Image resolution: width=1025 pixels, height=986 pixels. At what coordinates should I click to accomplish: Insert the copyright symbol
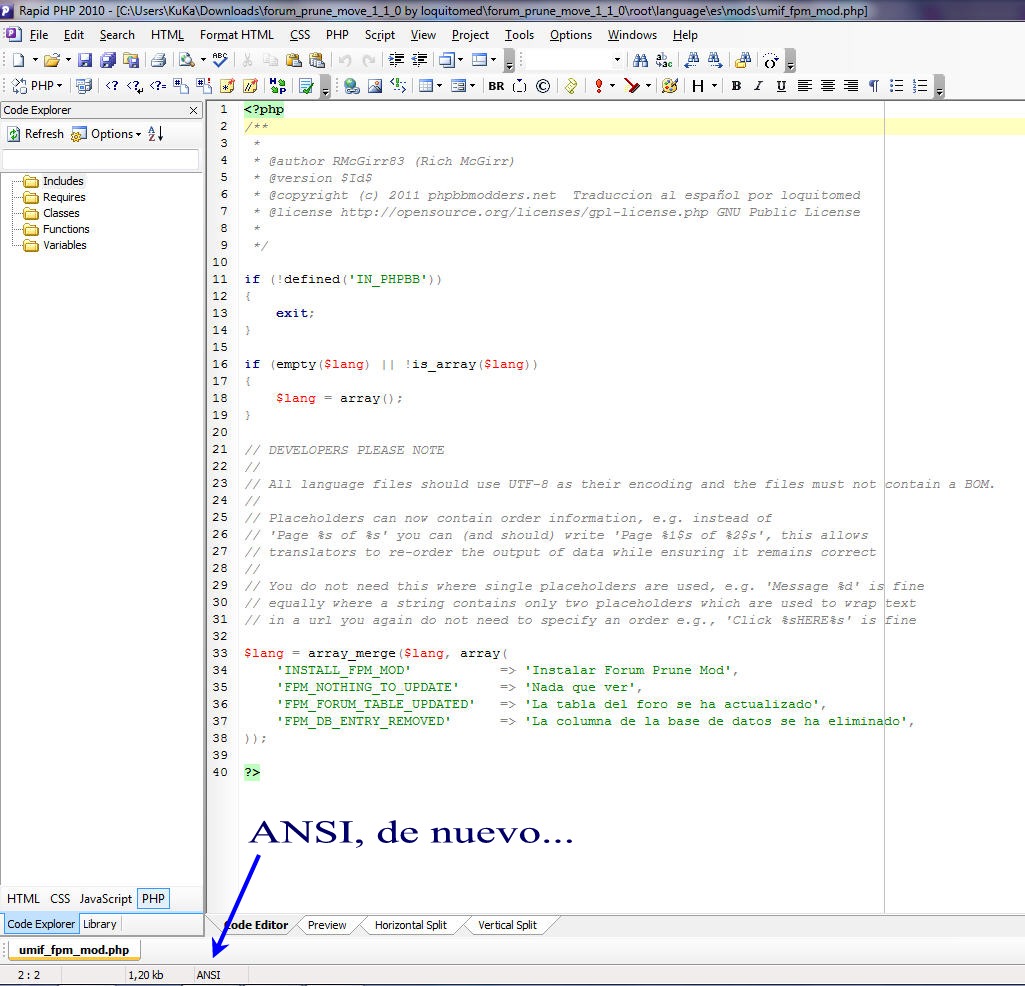[543, 86]
